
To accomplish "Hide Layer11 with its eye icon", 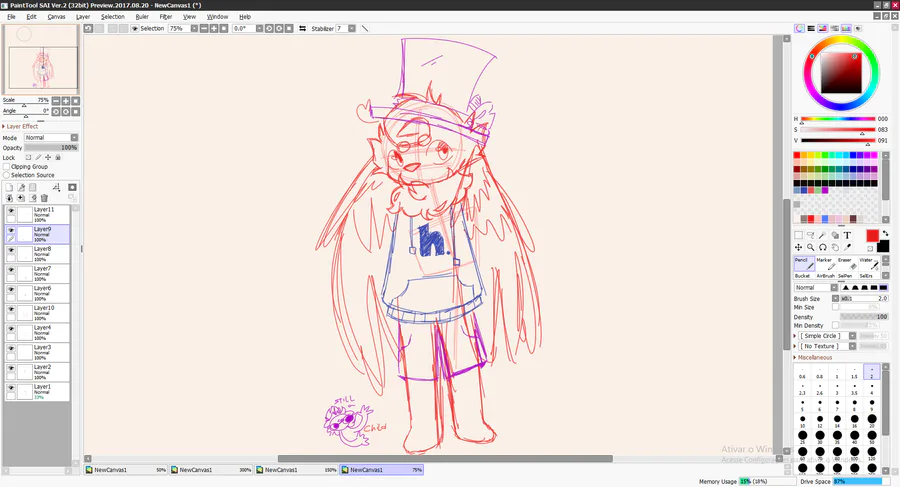I will coord(11,210).
